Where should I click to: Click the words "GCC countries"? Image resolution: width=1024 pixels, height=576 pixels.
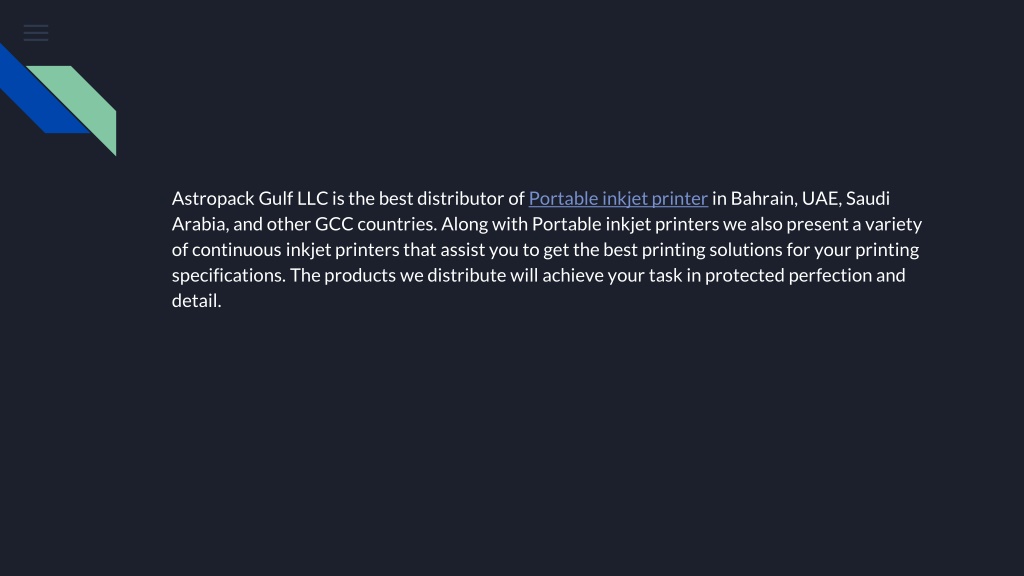point(376,224)
